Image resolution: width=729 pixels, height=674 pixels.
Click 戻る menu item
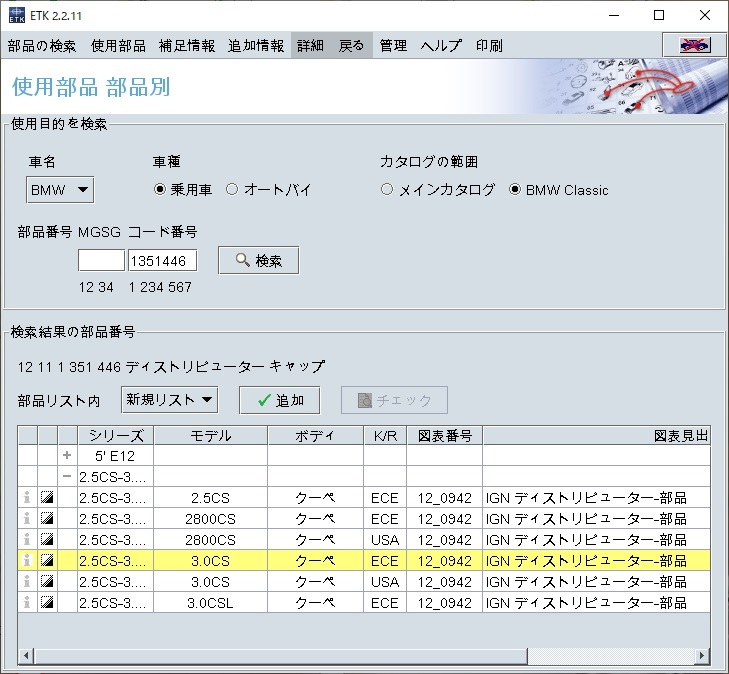click(x=351, y=46)
